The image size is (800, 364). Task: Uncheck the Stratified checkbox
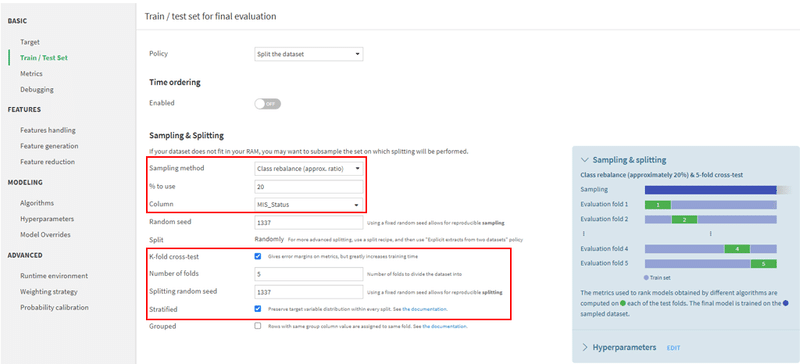pyautogui.click(x=258, y=309)
